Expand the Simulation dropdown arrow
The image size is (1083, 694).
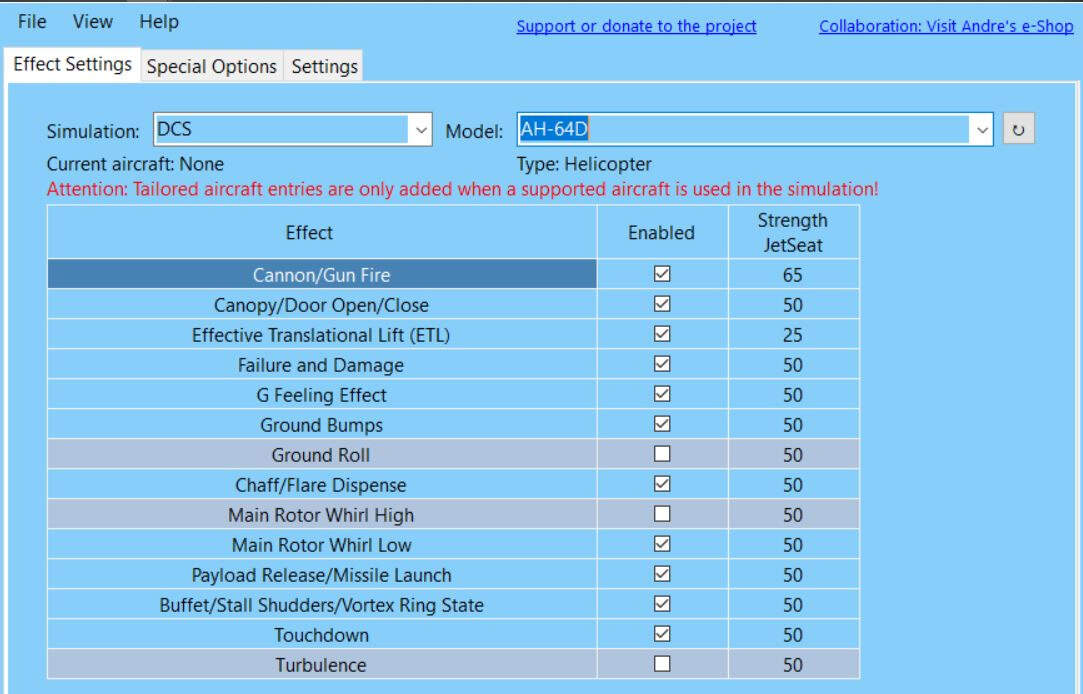click(x=421, y=130)
